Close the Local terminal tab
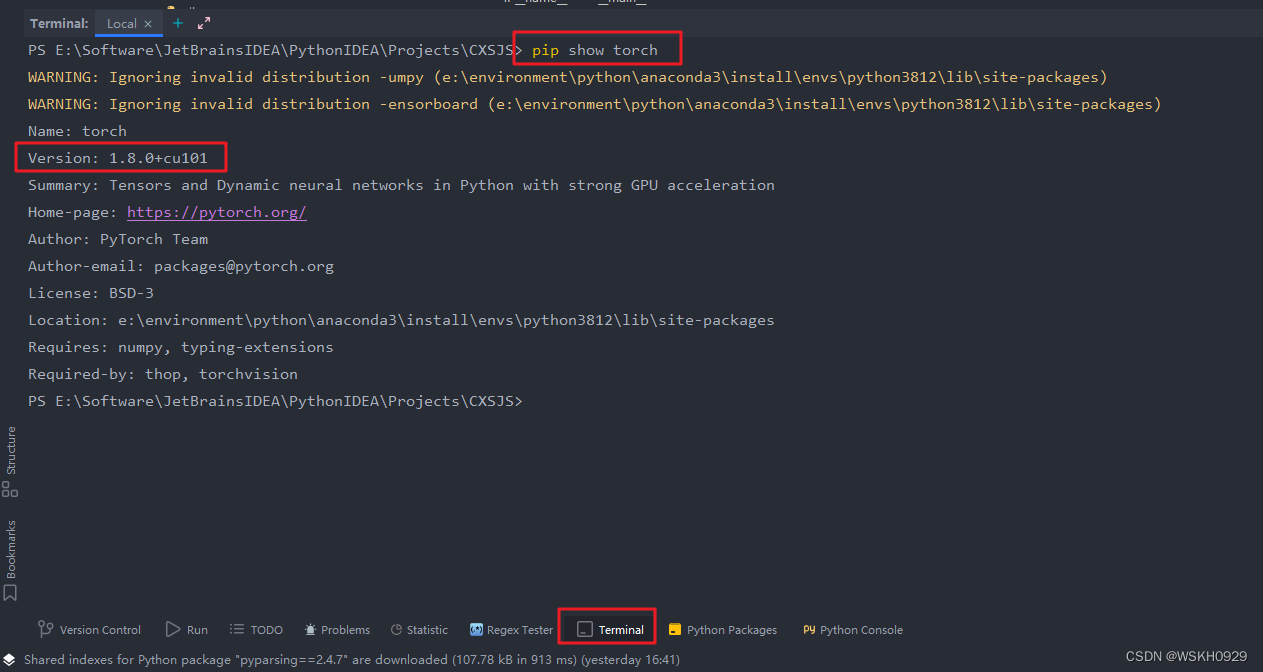The width and height of the screenshot is (1263, 672). click(148, 24)
